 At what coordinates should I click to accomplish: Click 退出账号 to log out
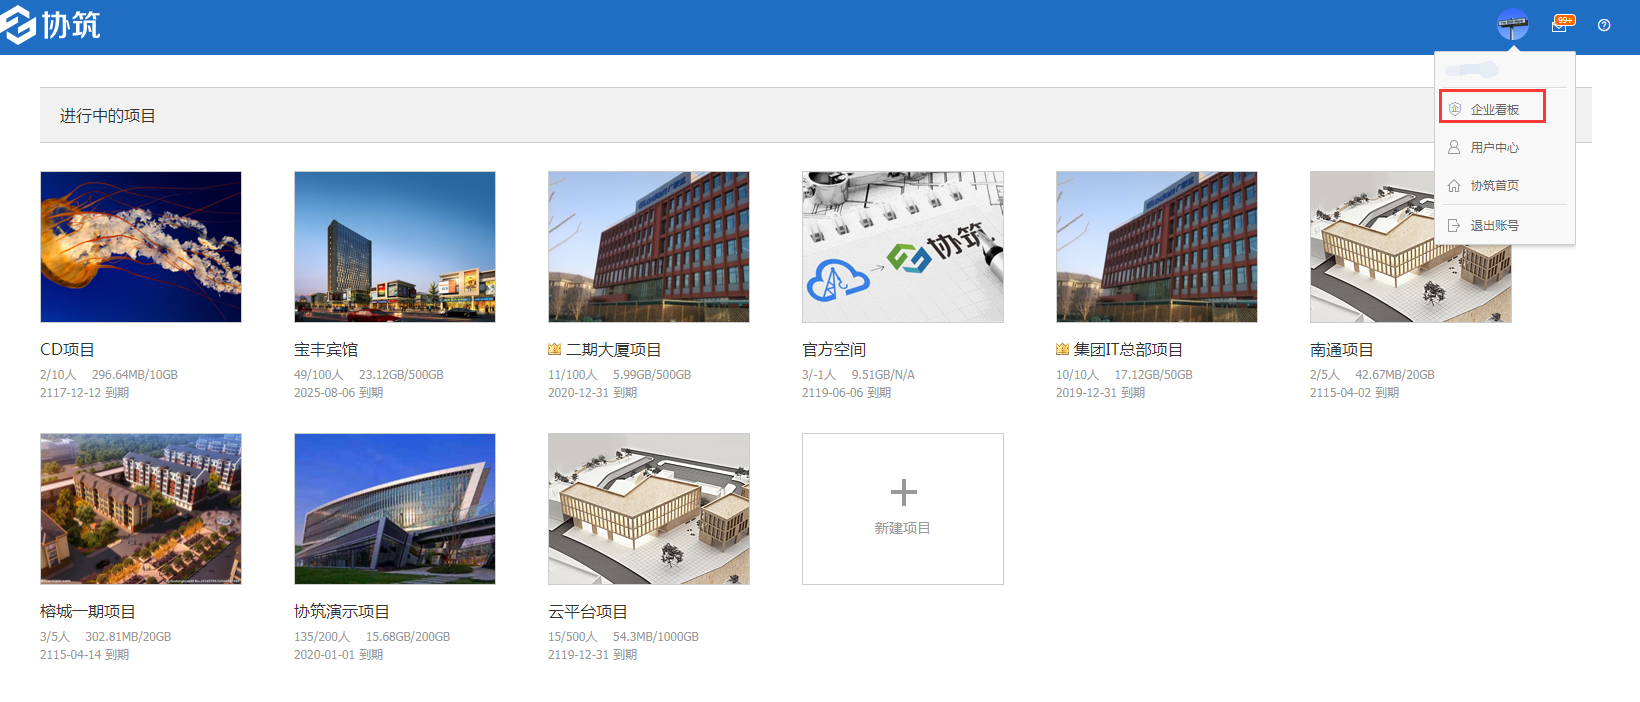point(1494,226)
